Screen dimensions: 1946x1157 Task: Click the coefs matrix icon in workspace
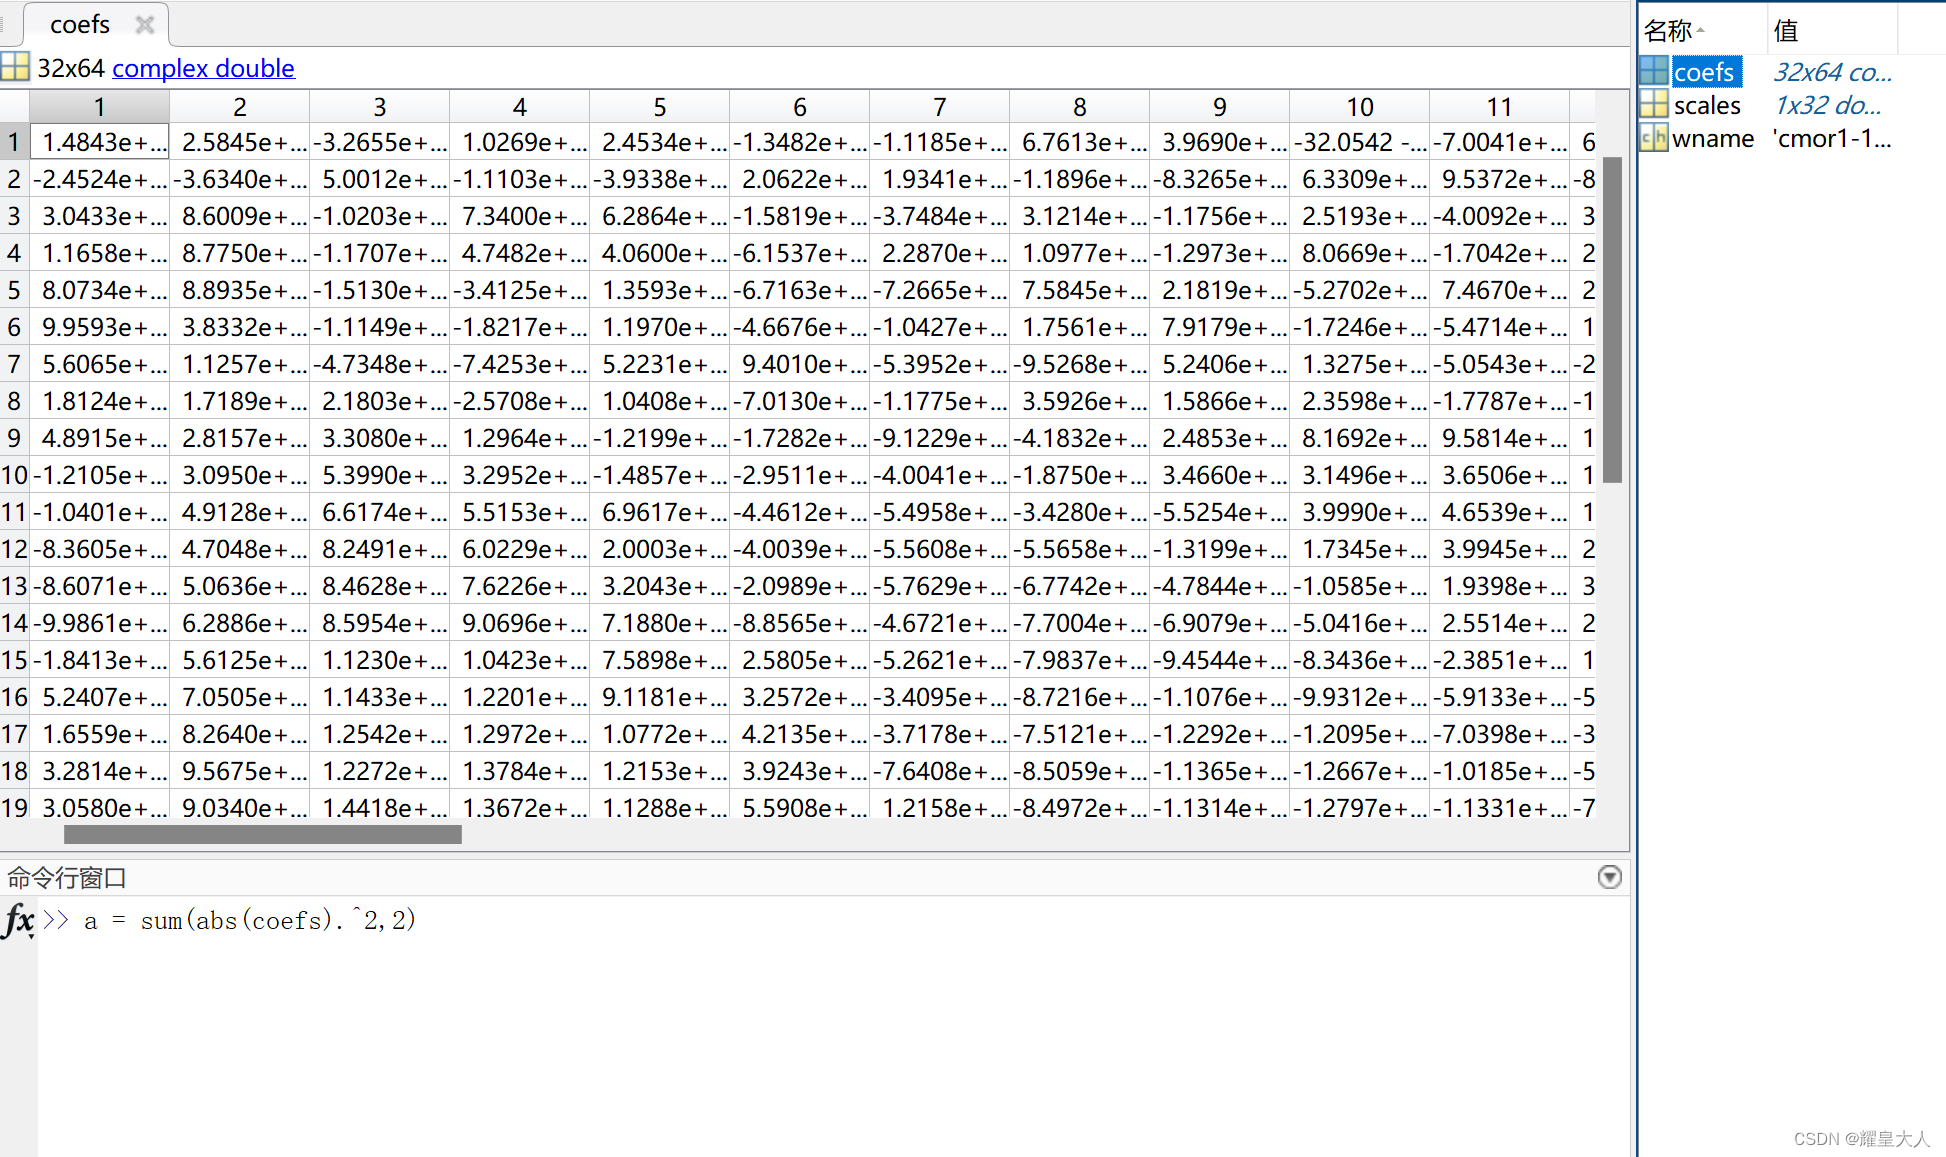point(1654,71)
